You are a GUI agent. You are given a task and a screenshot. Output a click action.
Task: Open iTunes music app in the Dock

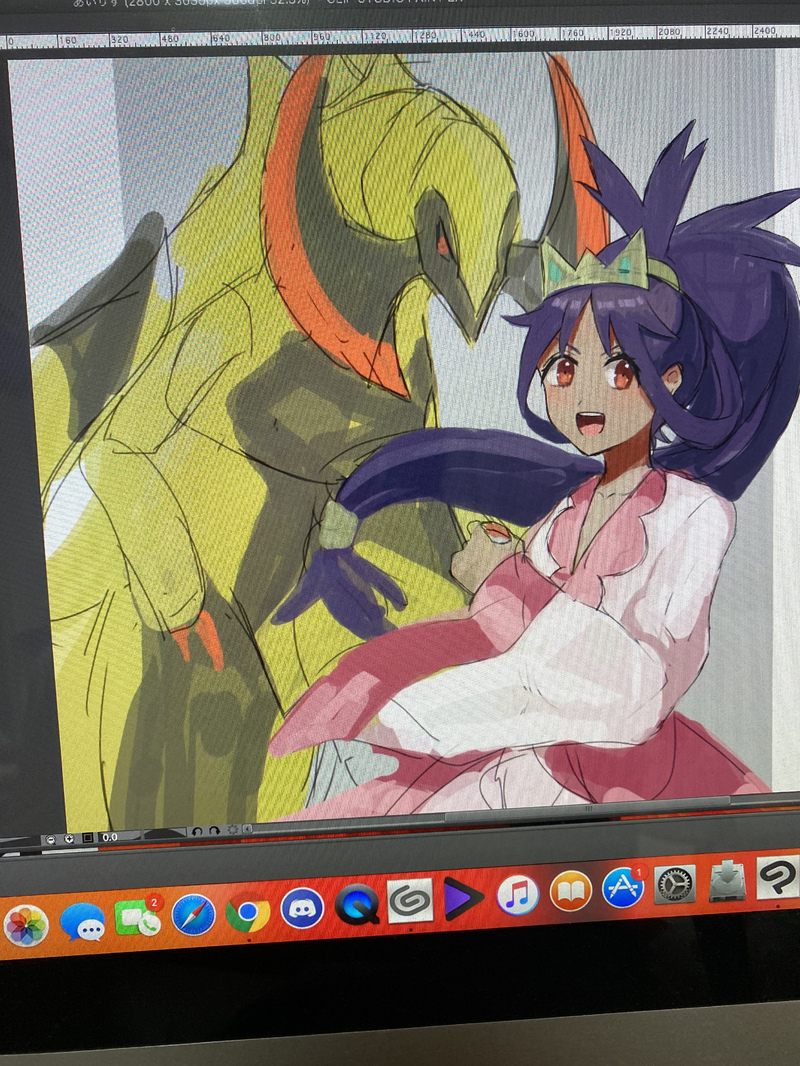click(x=517, y=895)
